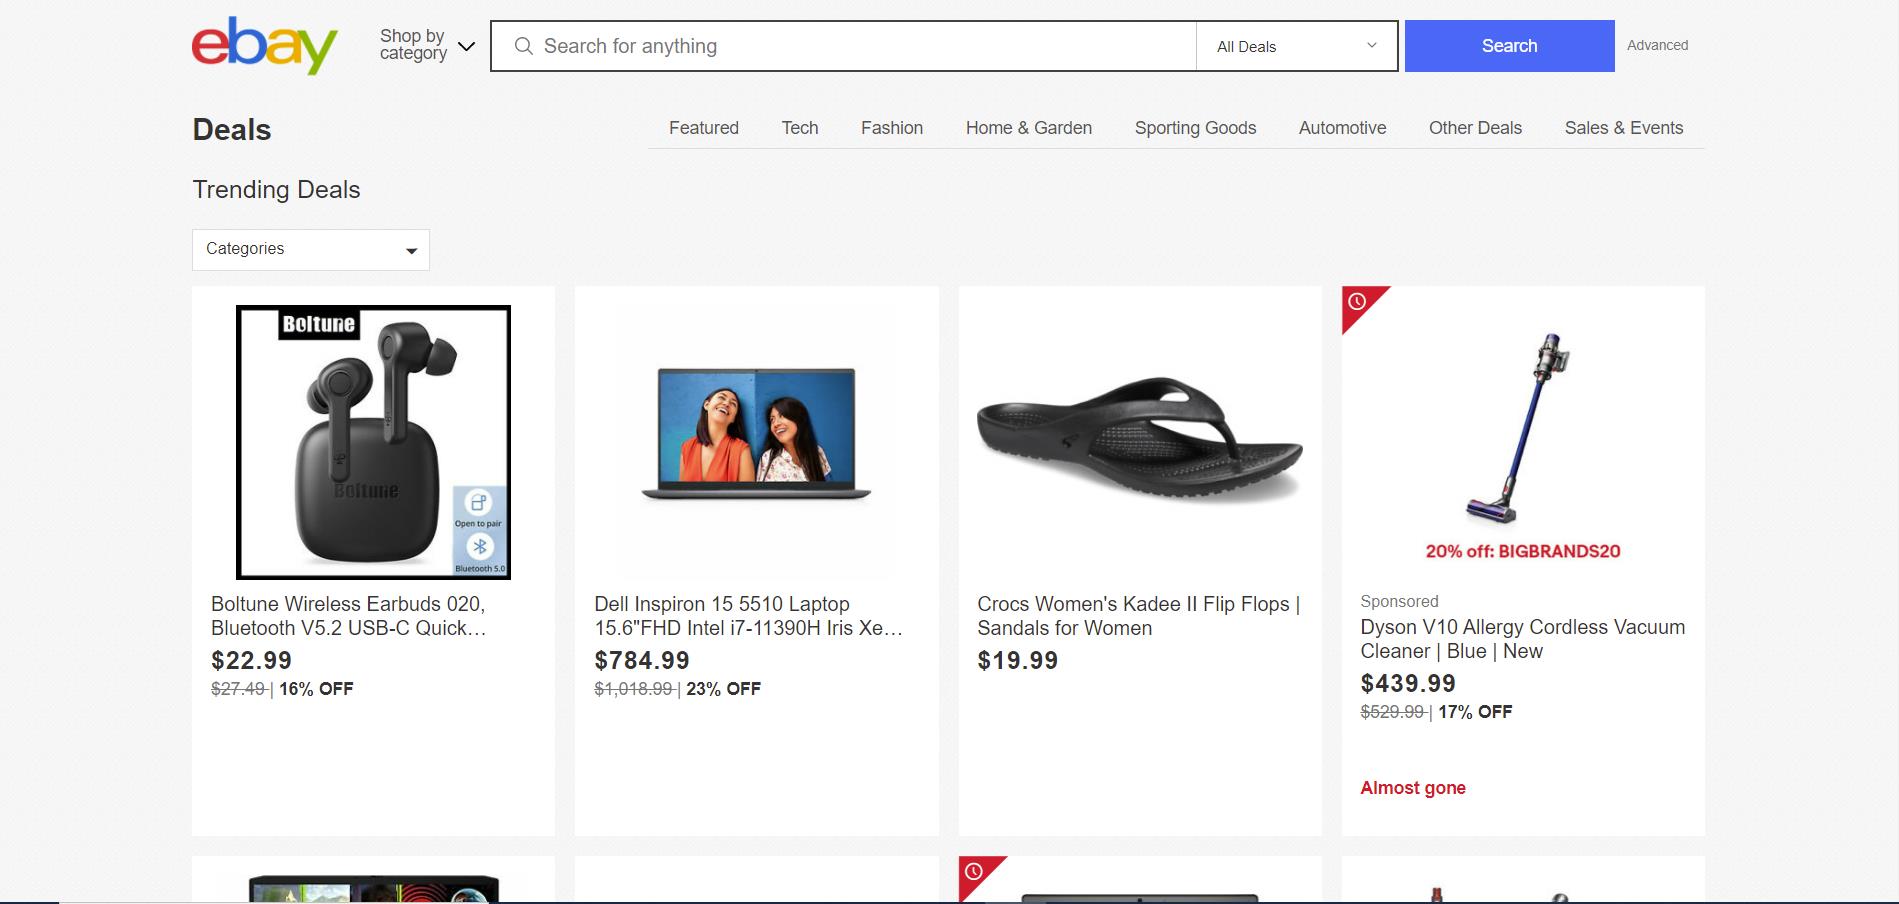
Task: Switch to the Featured tab
Action: (704, 128)
